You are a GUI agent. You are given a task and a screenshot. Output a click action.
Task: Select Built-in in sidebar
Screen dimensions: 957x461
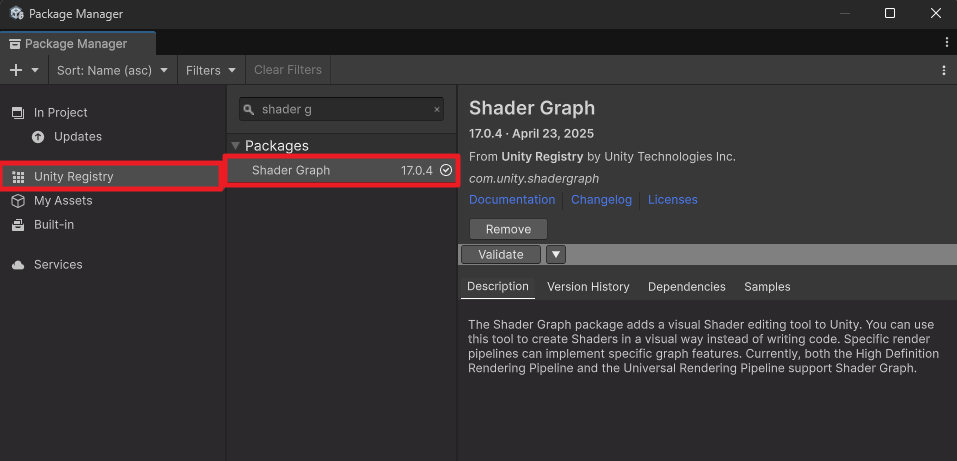[54, 225]
